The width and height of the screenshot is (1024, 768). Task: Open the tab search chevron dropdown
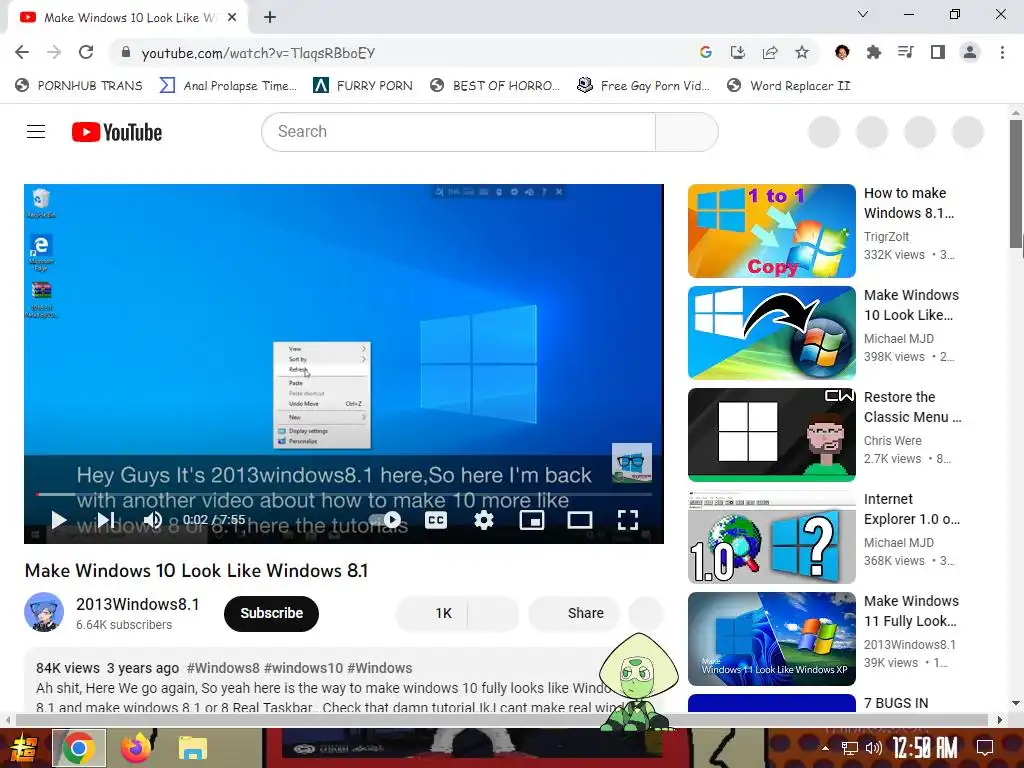pos(863,14)
